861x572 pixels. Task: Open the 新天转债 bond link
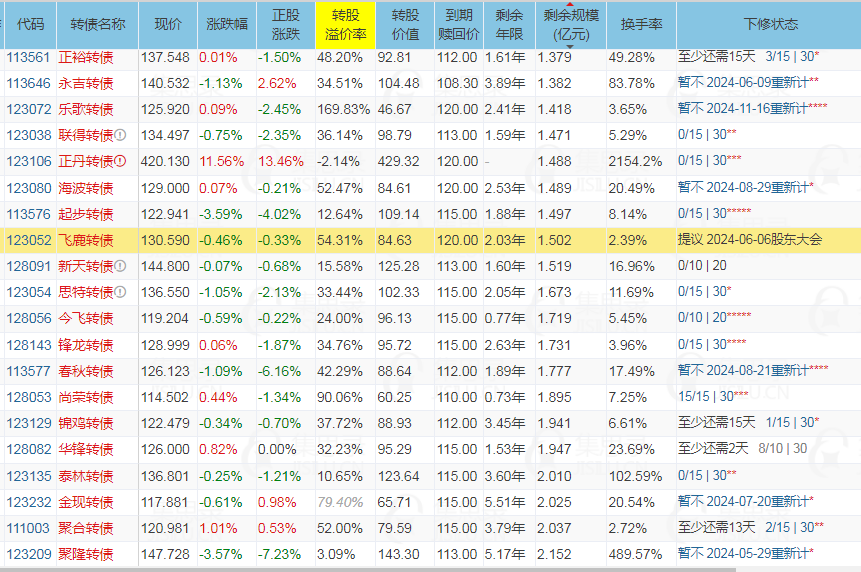tap(86, 266)
